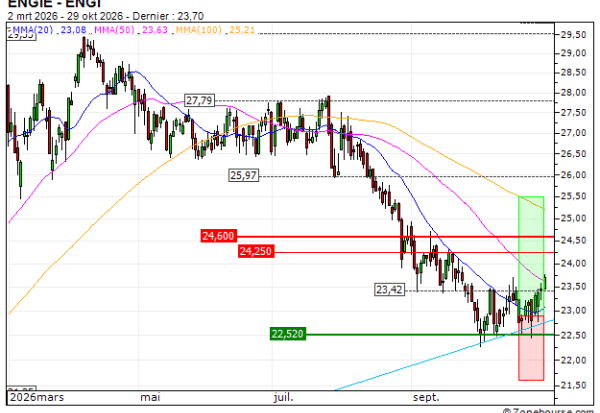Click the mai time axis label

pos(150,397)
